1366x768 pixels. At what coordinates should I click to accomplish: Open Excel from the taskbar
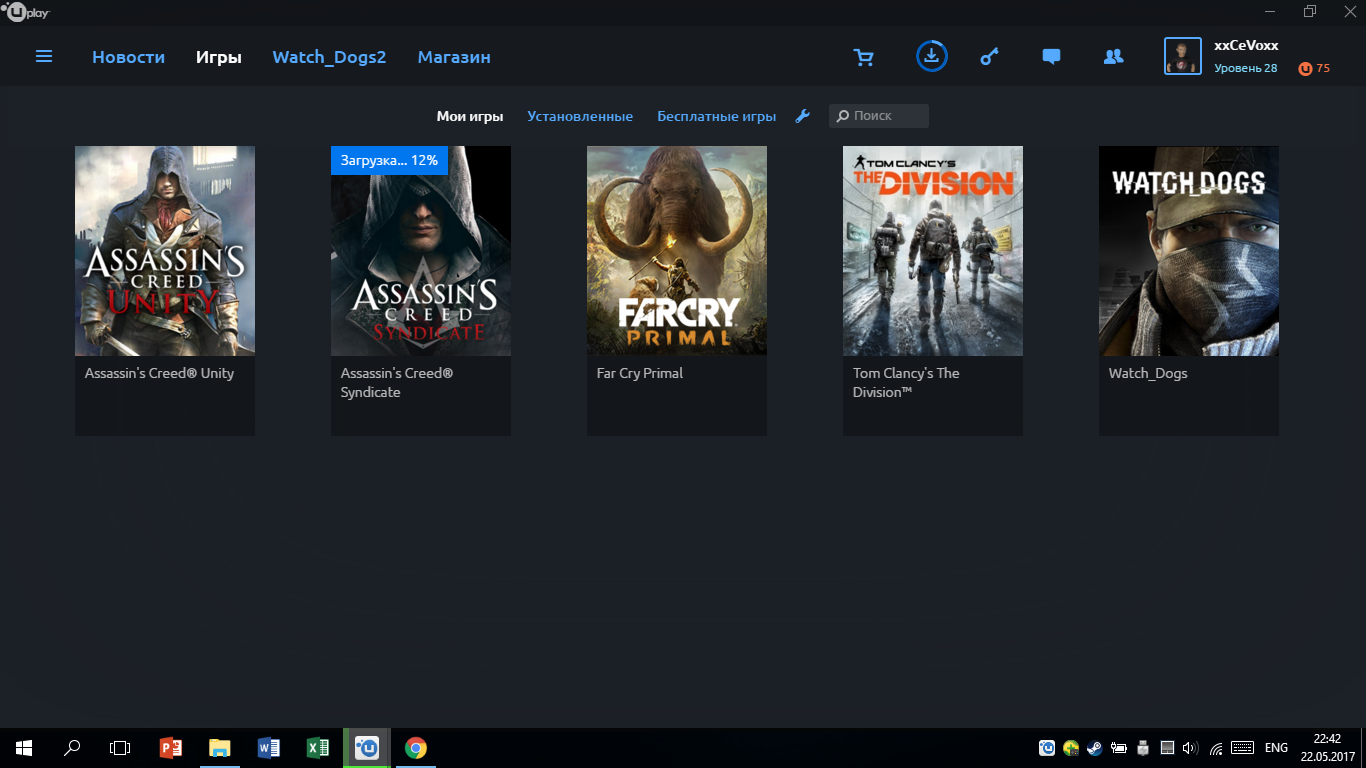[317, 748]
